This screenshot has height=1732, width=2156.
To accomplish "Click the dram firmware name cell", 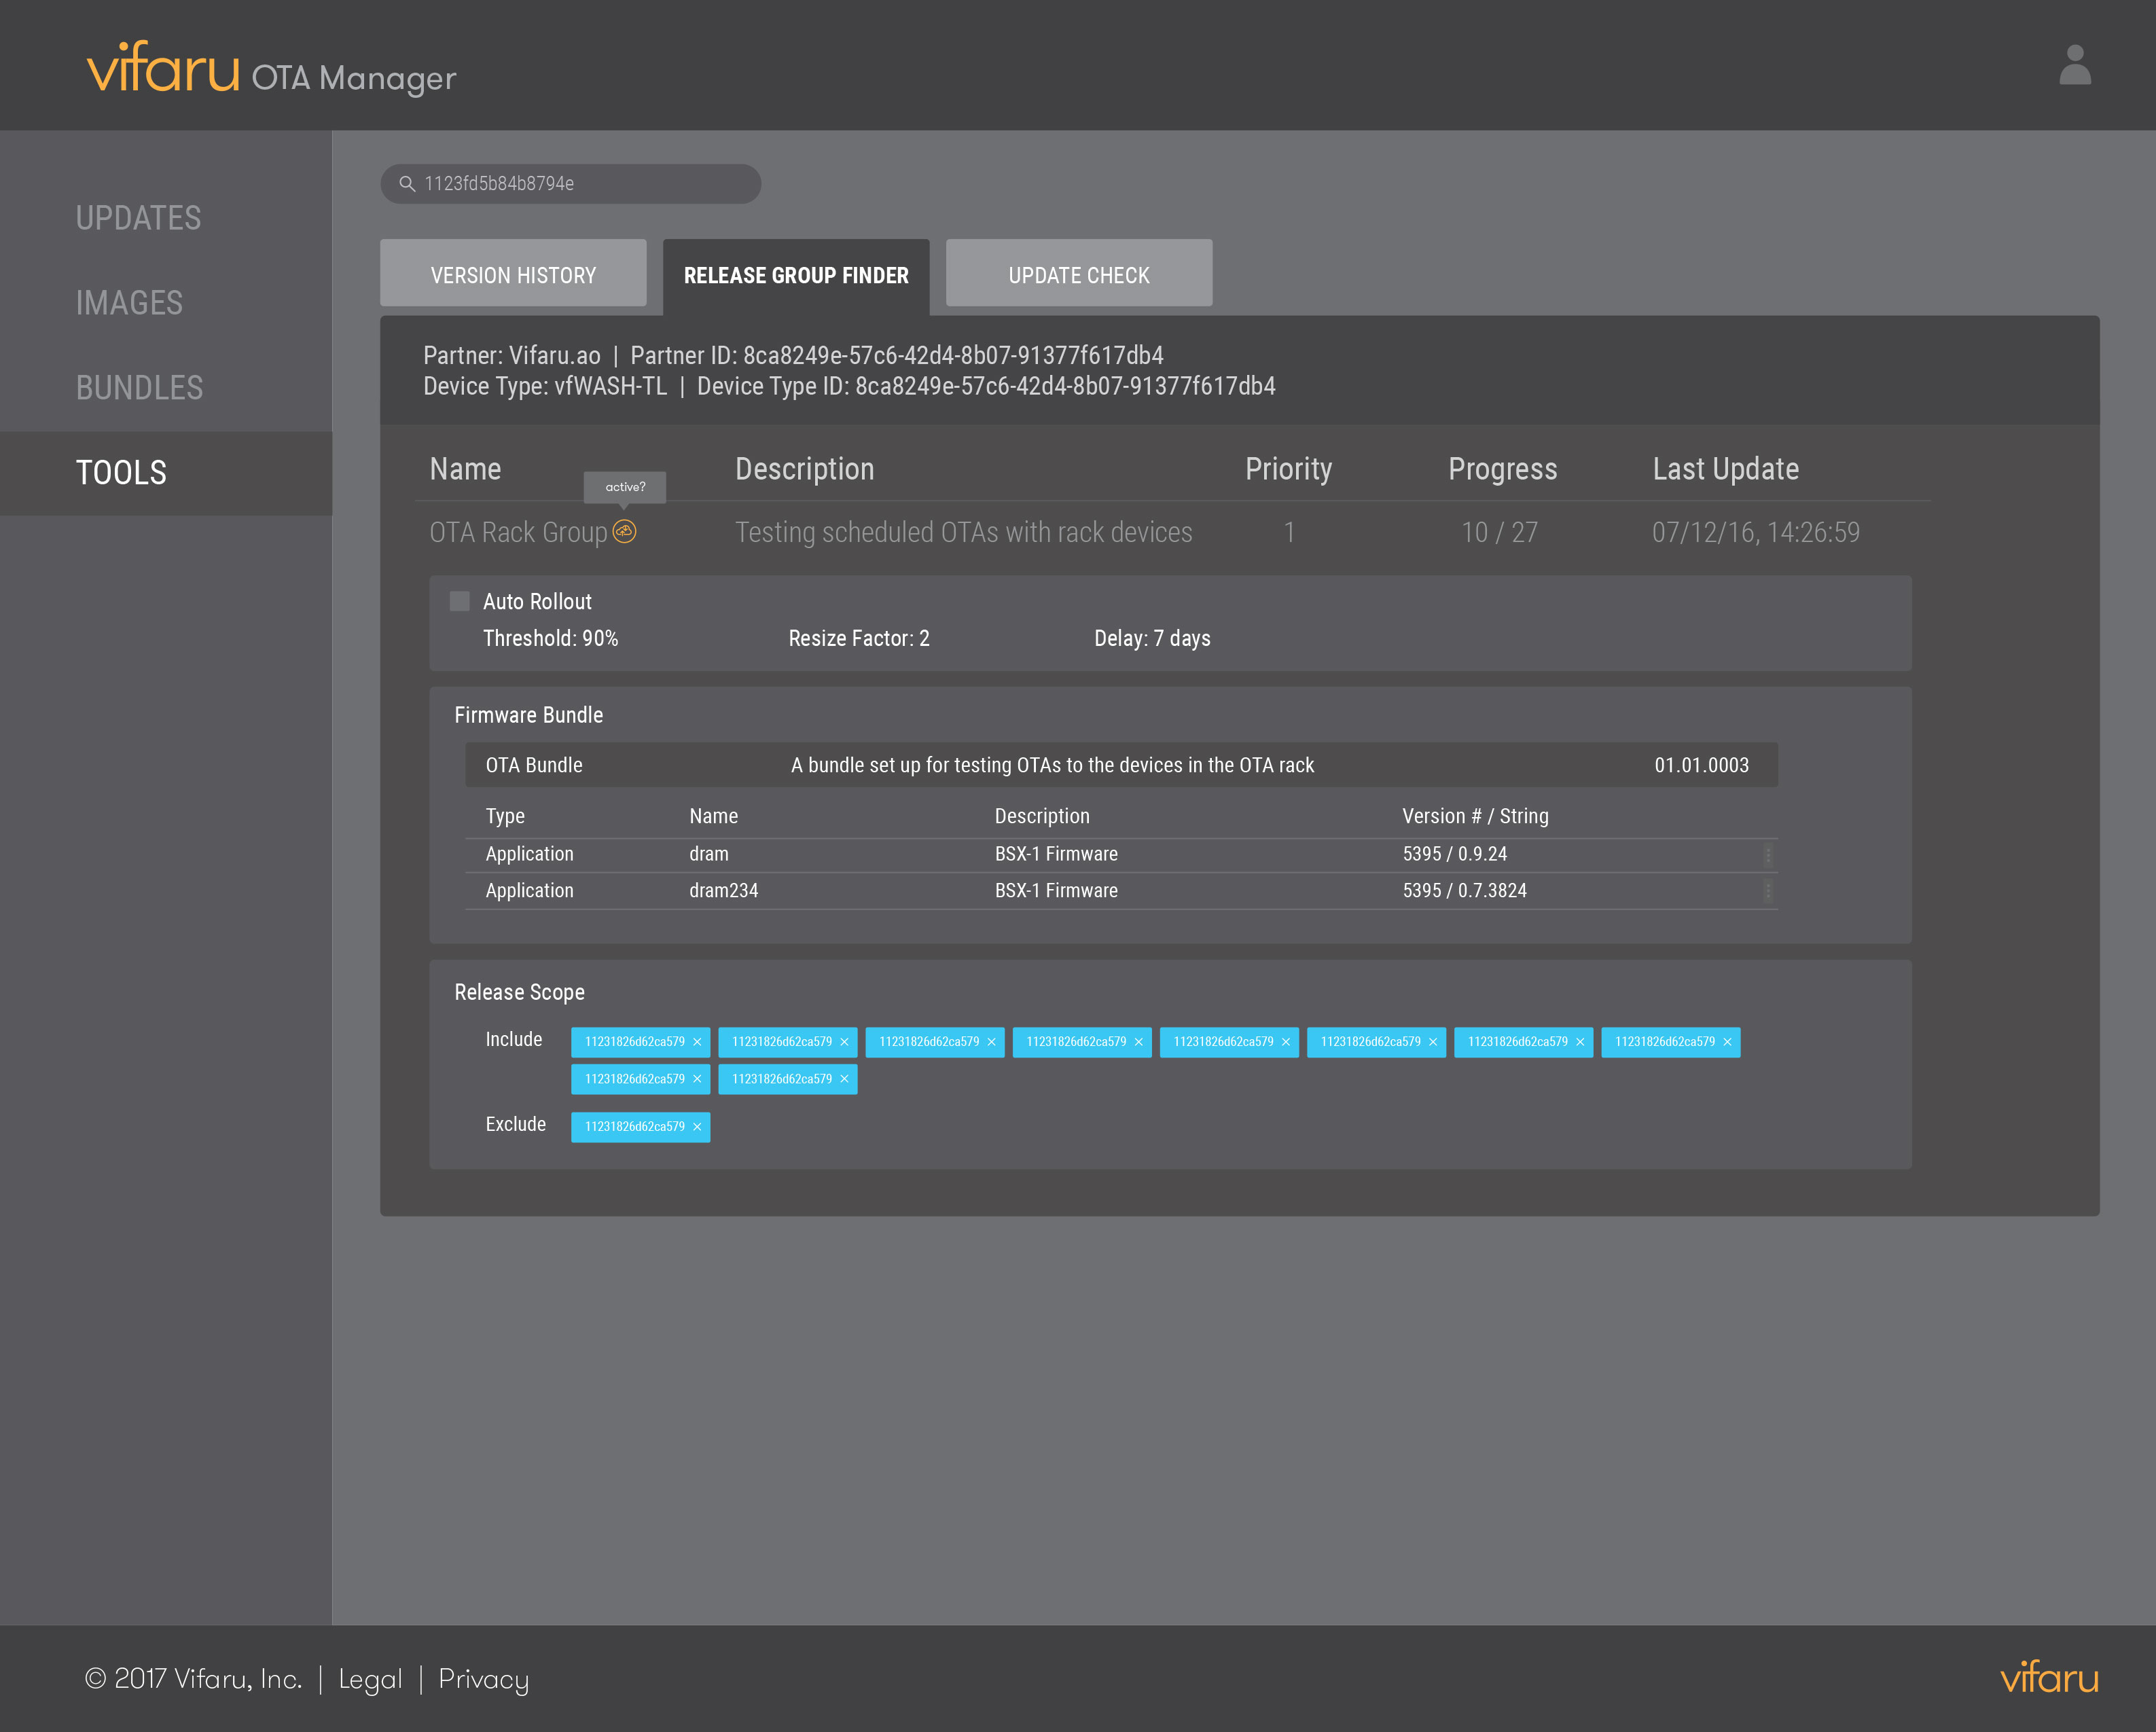I will tap(708, 854).
